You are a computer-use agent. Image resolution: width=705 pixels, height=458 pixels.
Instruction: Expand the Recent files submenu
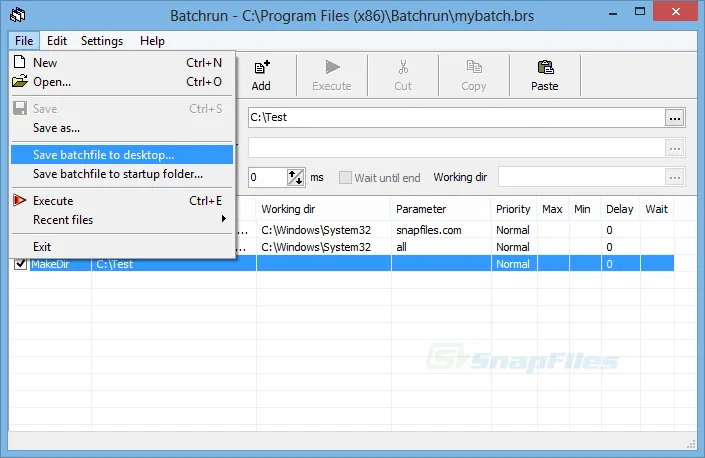click(x=122, y=220)
